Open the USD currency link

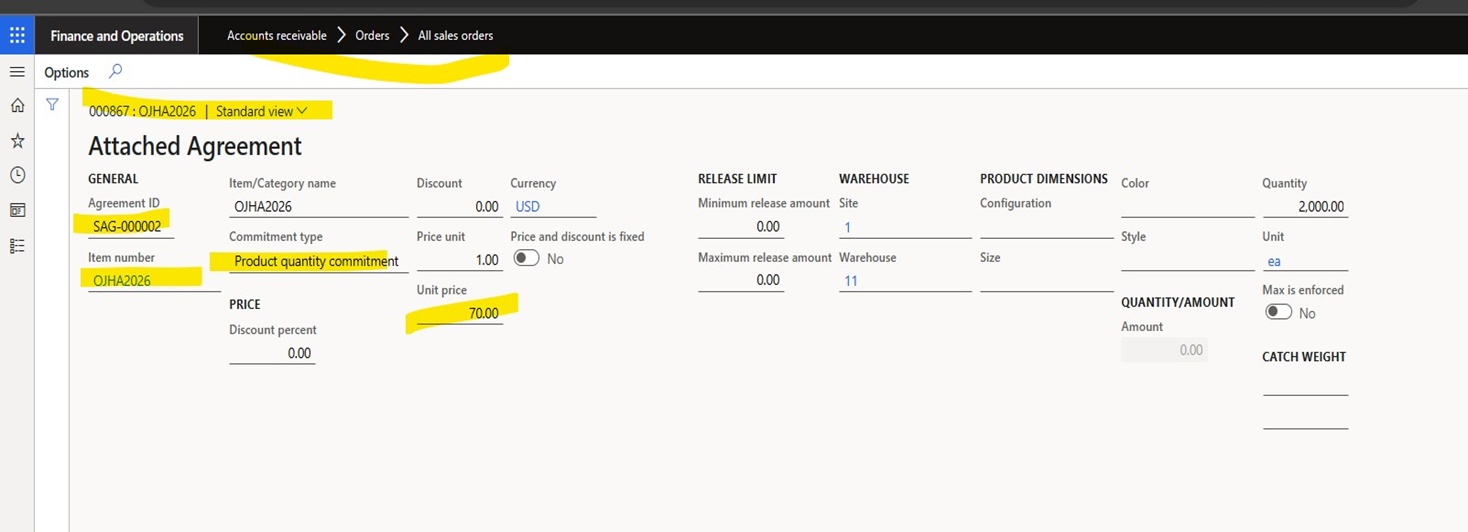click(527, 207)
